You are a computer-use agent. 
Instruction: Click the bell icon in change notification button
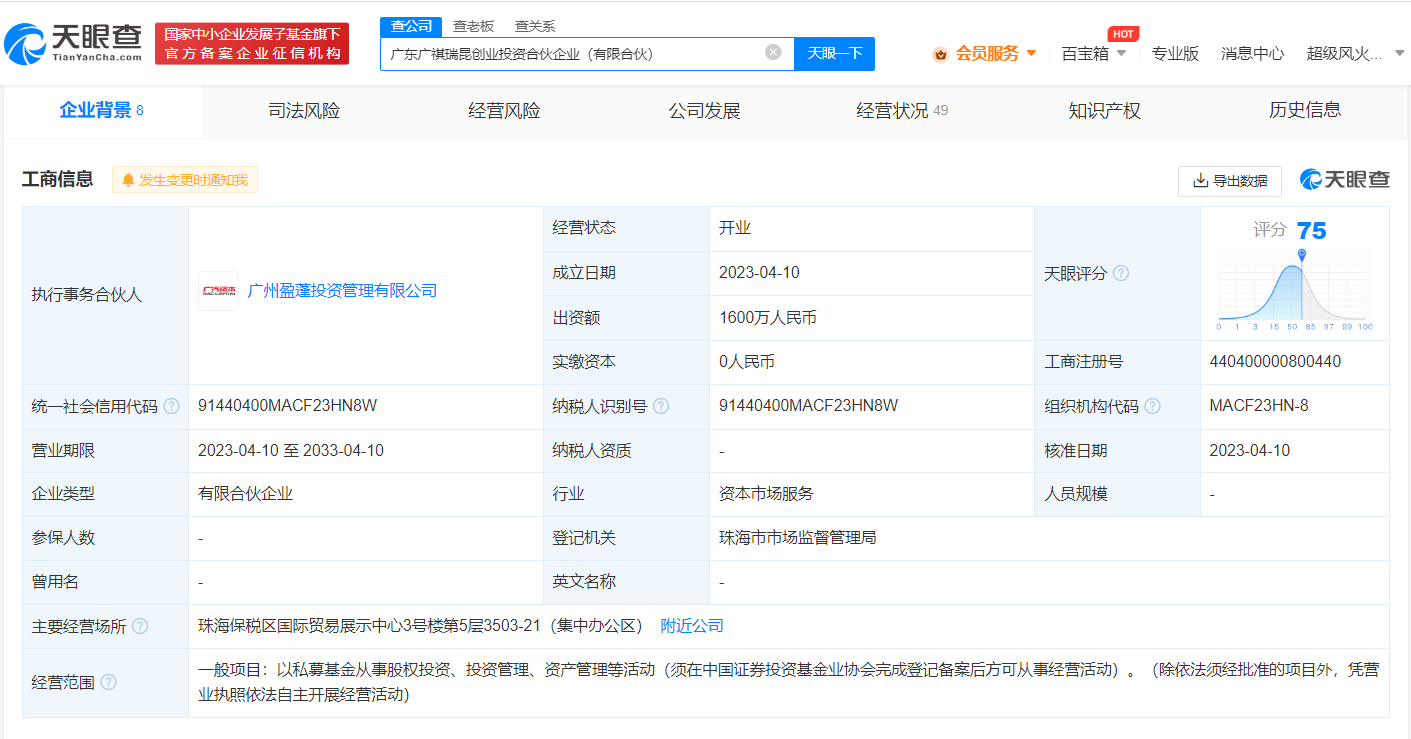pyautogui.click(x=128, y=180)
